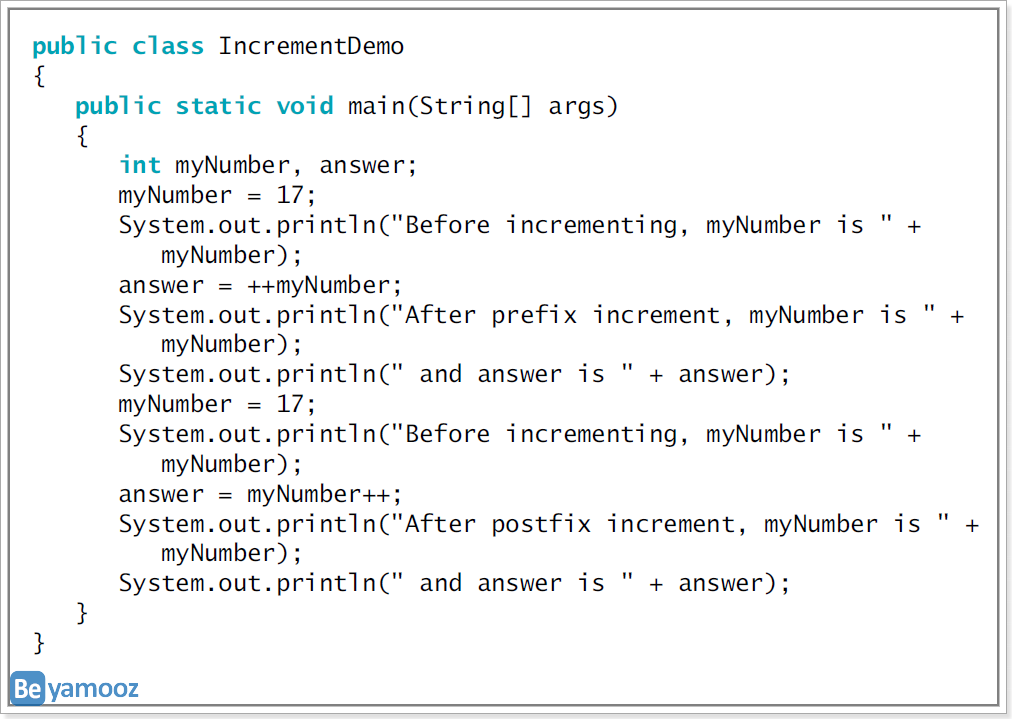This screenshot has height=719, width=1012.
Task: Click 'myNumber, answer;' variable names
Action: (296, 166)
